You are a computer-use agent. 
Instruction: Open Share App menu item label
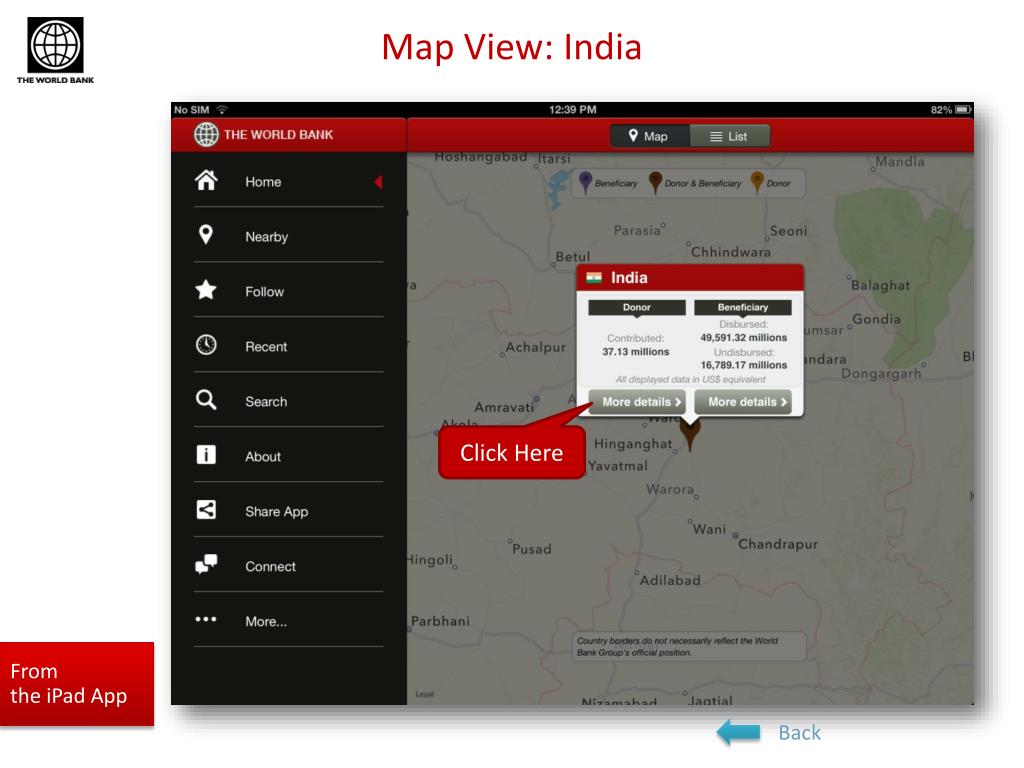coord(276,511)
